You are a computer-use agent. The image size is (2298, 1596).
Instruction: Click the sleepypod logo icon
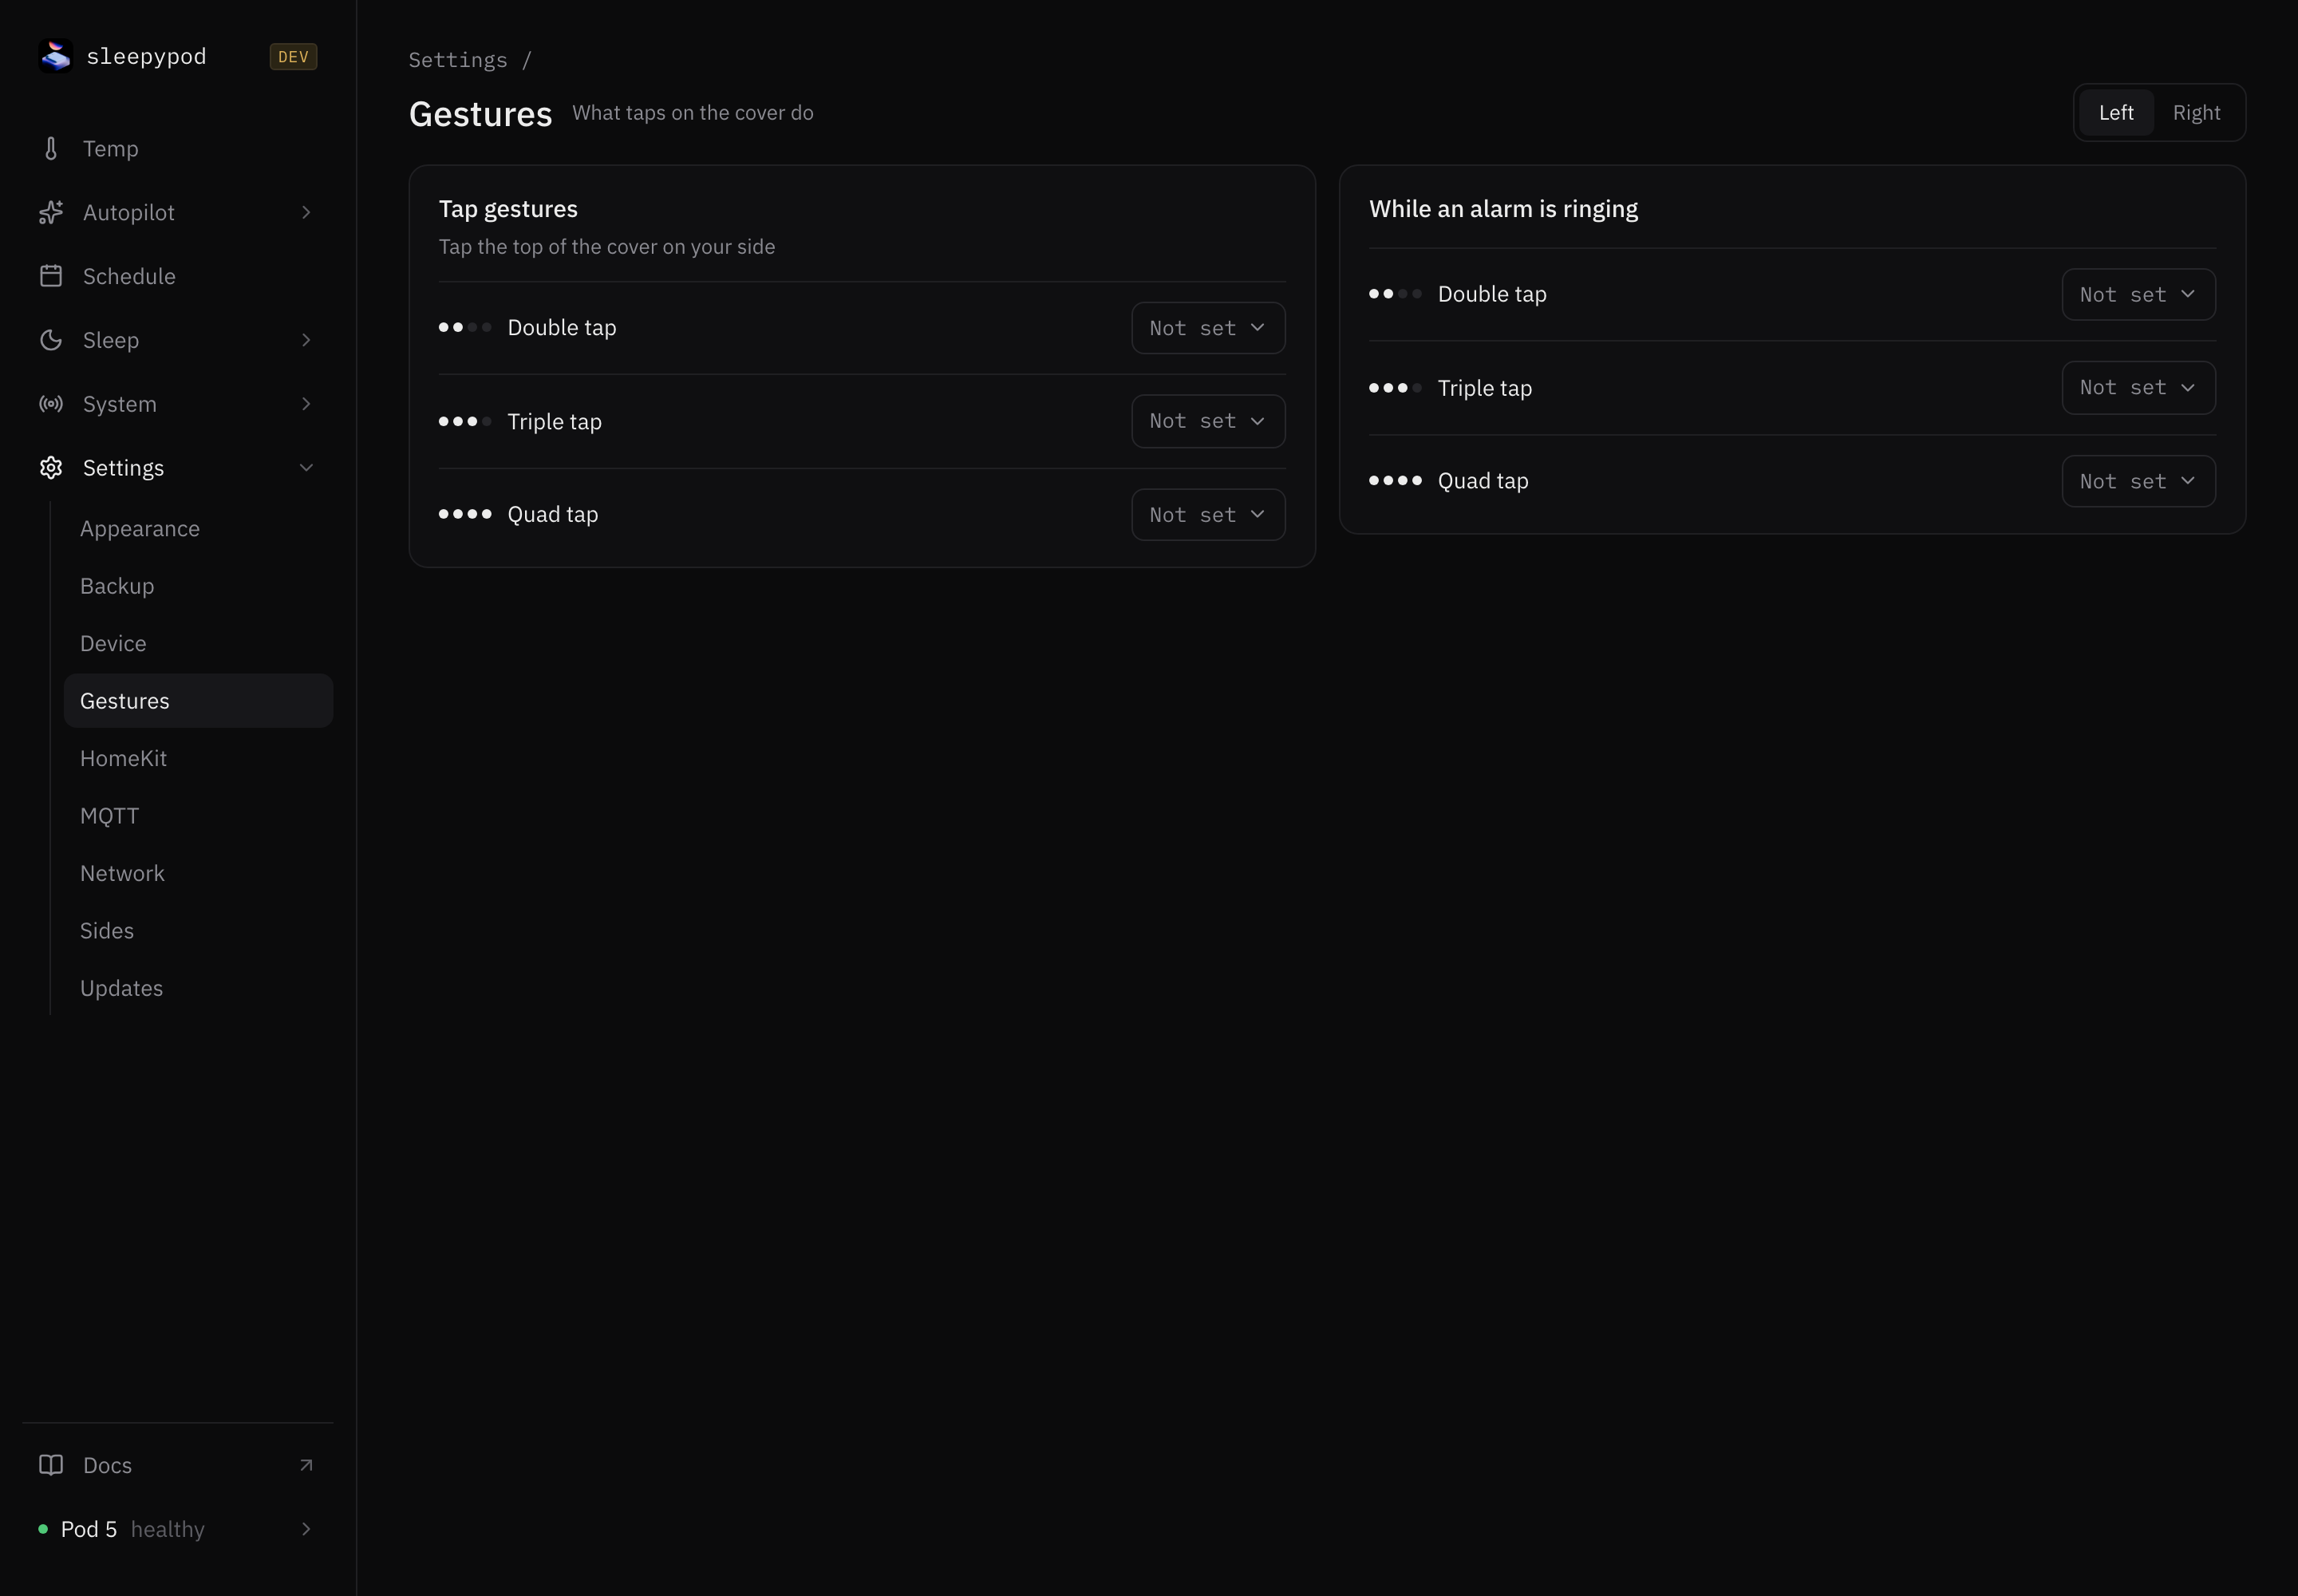tap(56, 56)
